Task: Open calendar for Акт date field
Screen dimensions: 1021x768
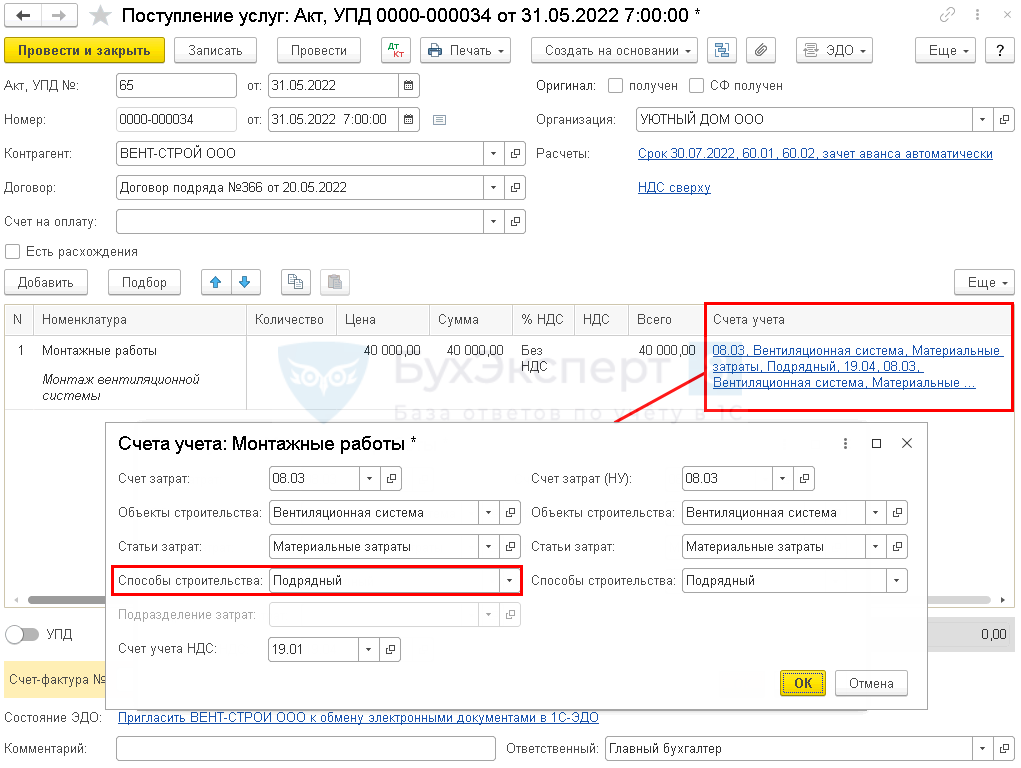Action: (x=409, y=86)
